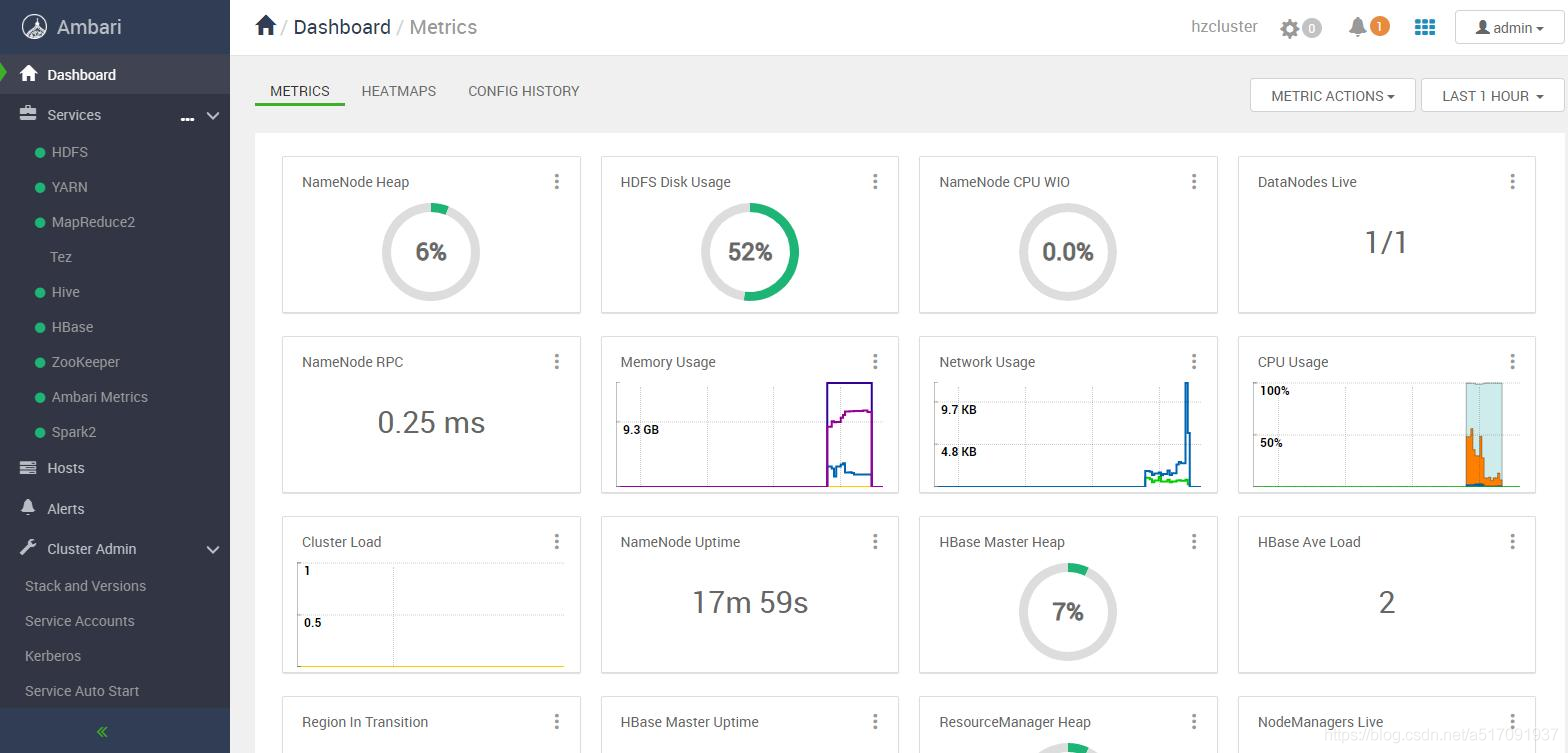Open the Last 1 Hour time range dropdown

click(1492, 95)
